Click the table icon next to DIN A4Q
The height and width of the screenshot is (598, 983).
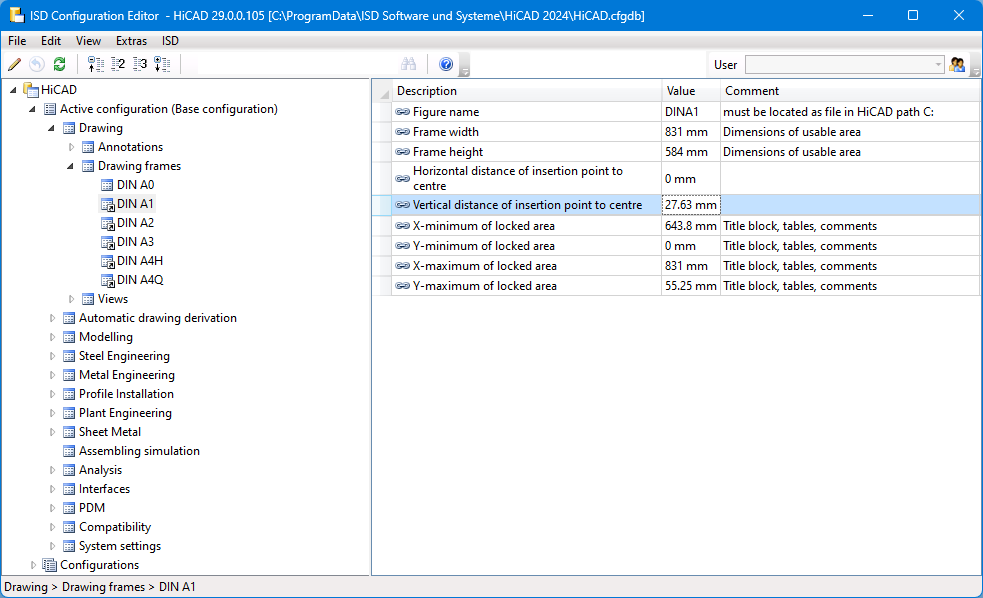(107, 280)
